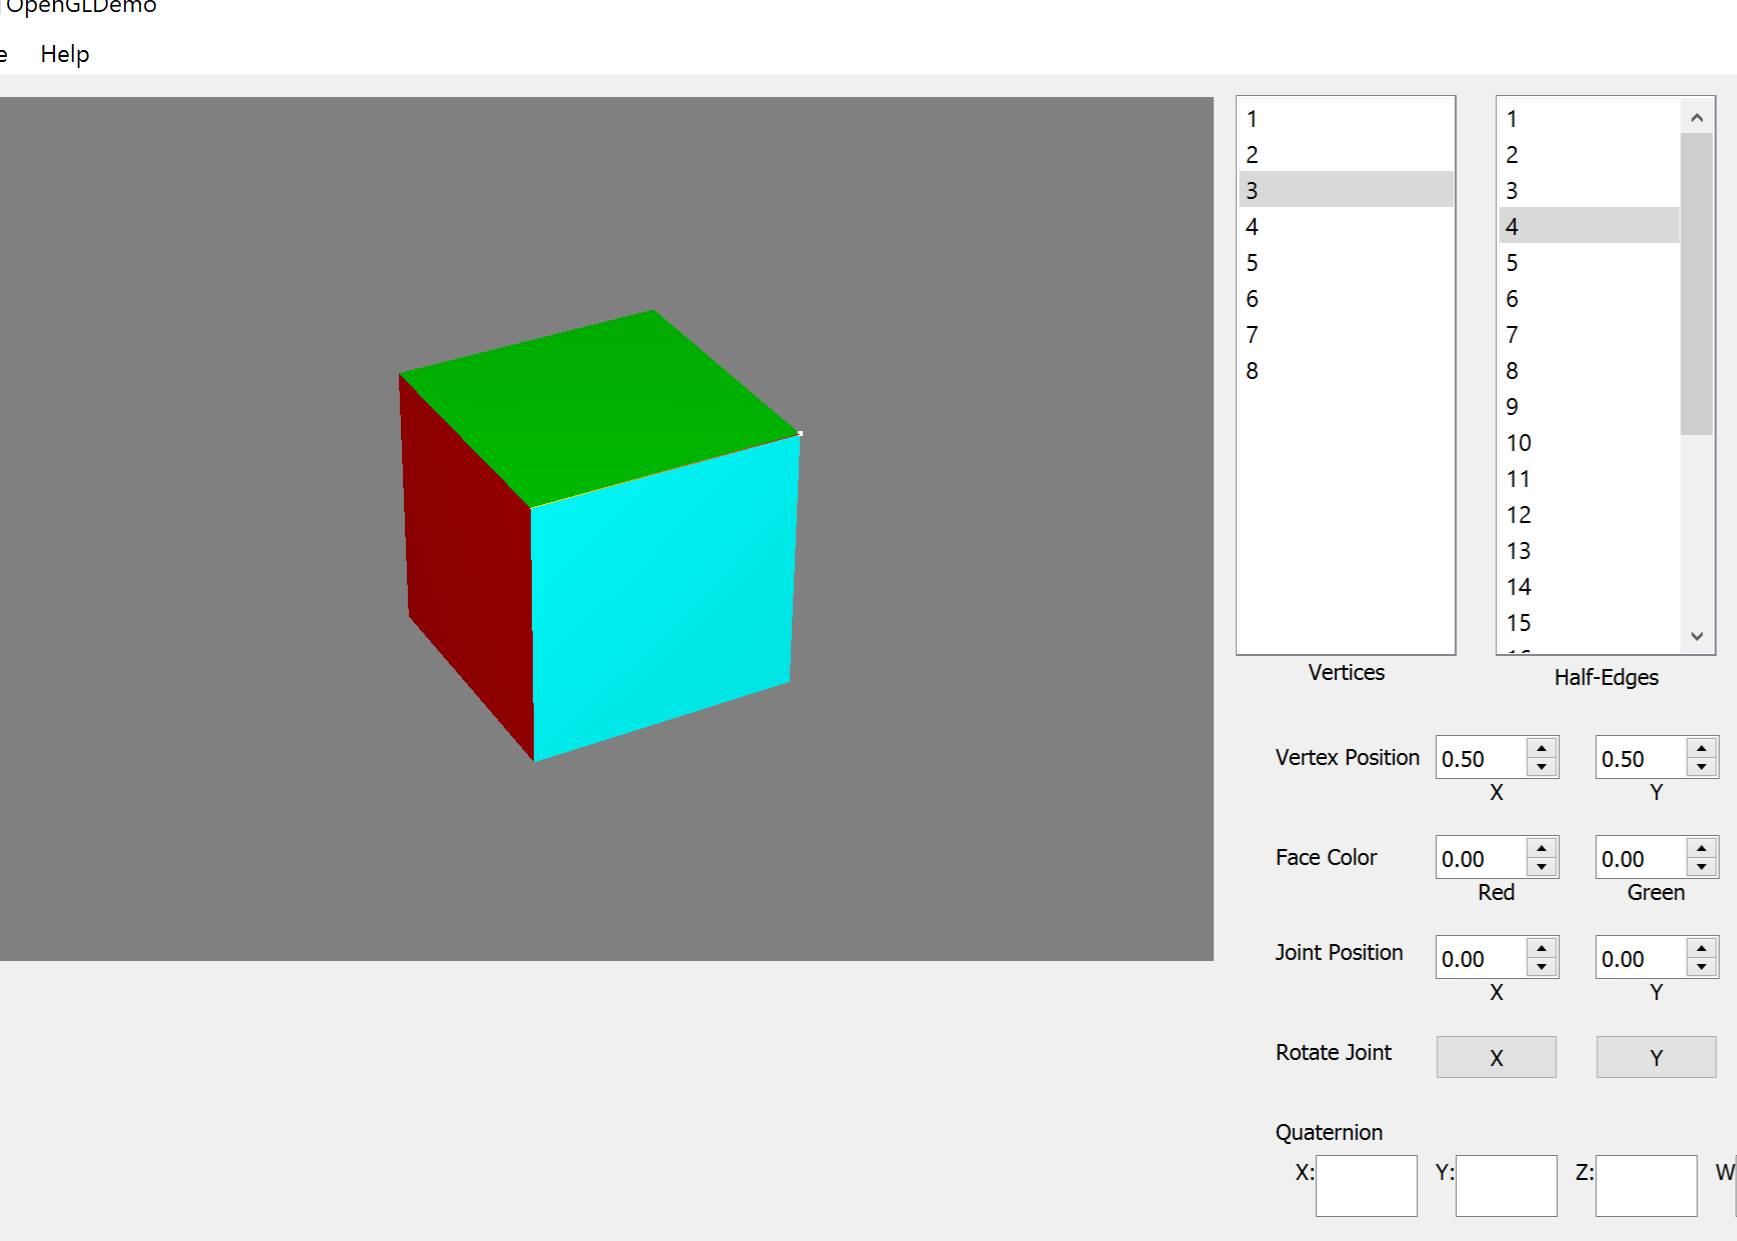Screen dimensions: 1737x1241
Task: Increase Vertex Position X value
Action: pyautogui.click(x=1542, y=748)
